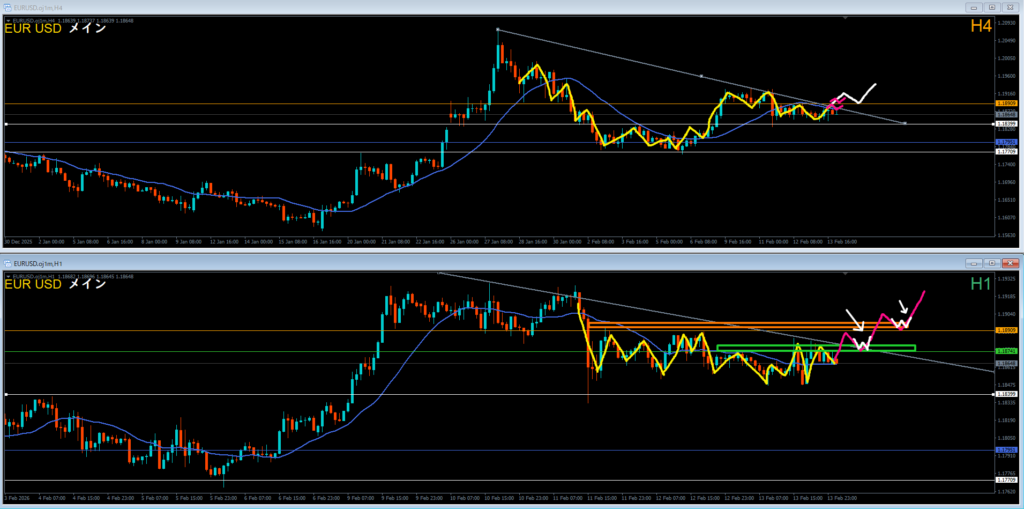This screenshot has width=1024, height=509.
Task: Close the EURUSD H4 chart window
Action: pyautogui.click(x=1010, y=7)
